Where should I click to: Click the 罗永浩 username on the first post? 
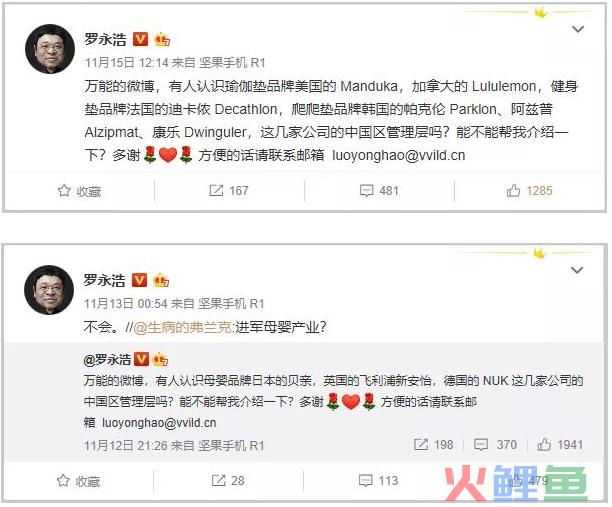click(x=105, y=39)
